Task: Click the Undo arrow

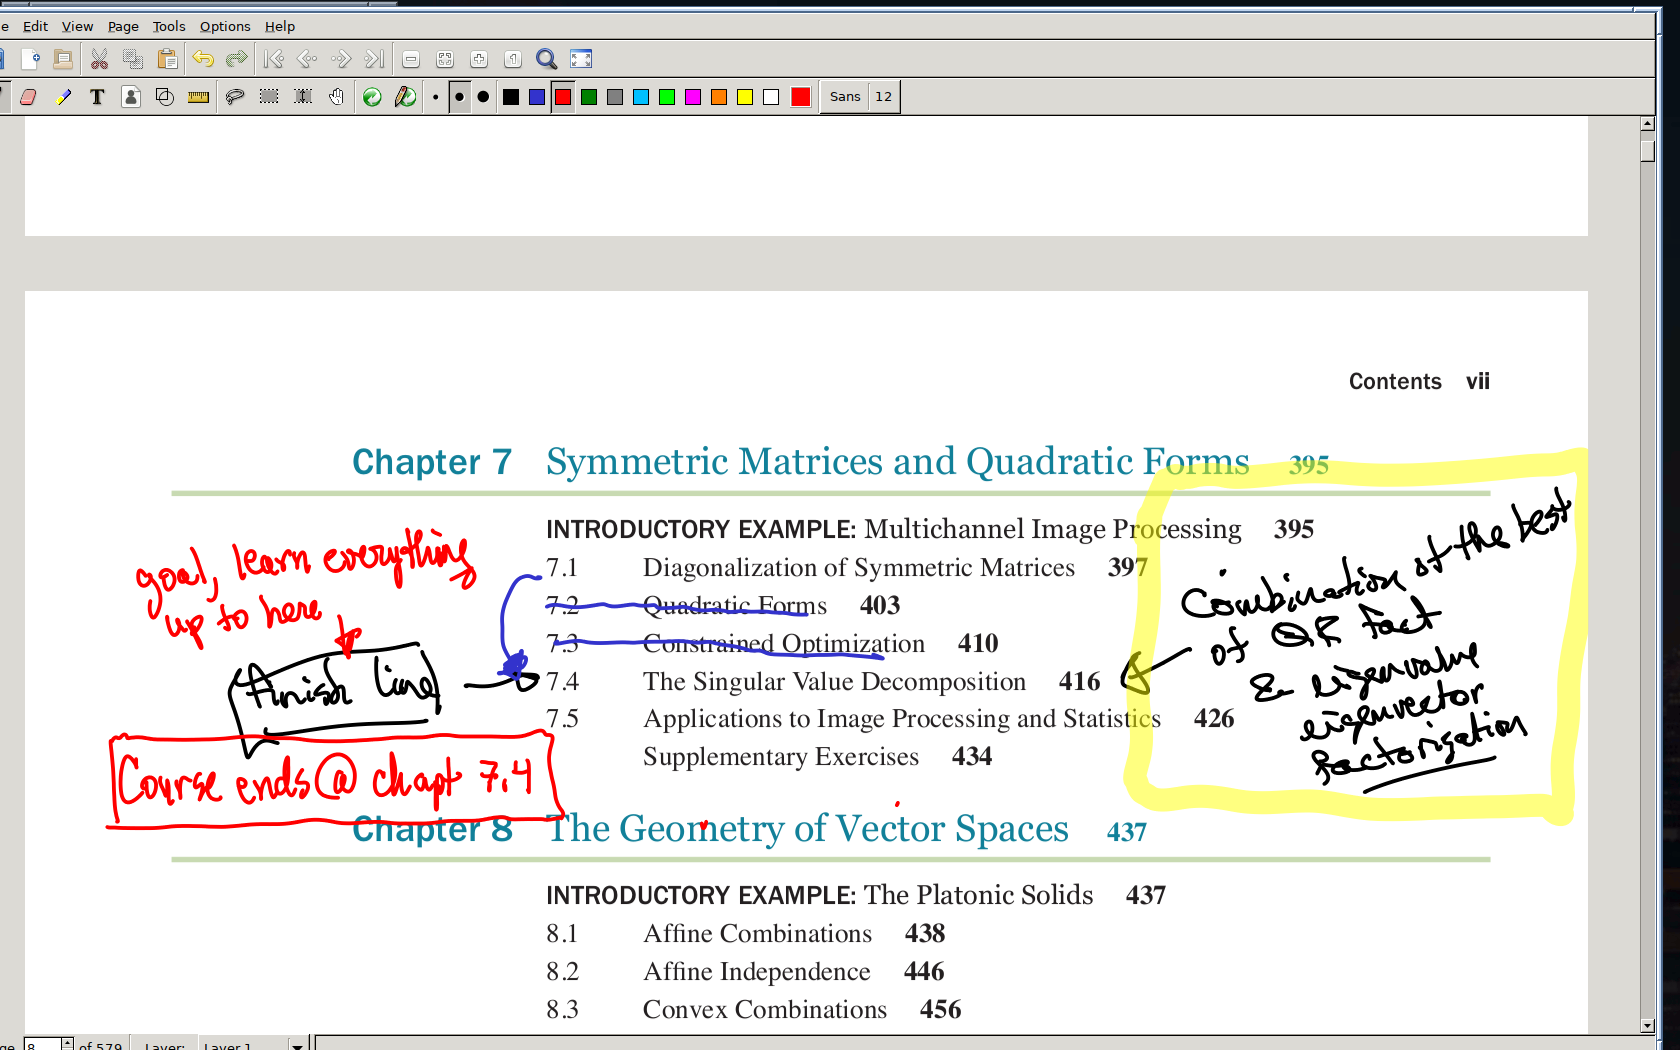Action: (x=203, y=59)
